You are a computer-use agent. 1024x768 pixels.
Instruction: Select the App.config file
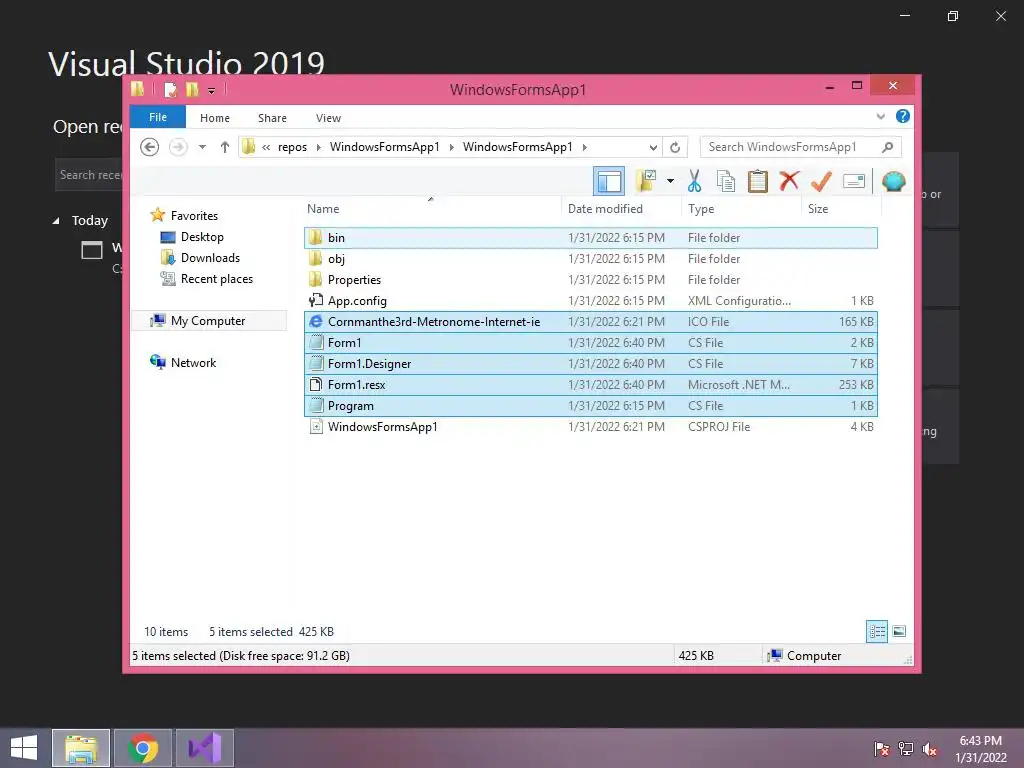[x=590, y=300]
